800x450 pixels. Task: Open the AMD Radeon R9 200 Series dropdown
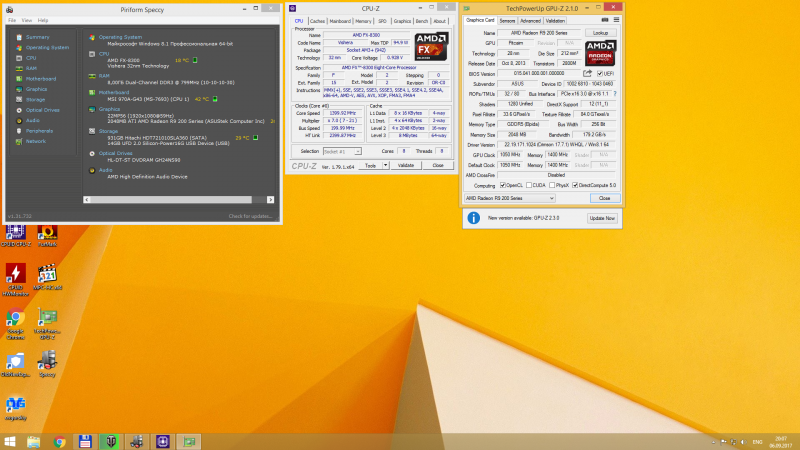(x=509, y=198)
